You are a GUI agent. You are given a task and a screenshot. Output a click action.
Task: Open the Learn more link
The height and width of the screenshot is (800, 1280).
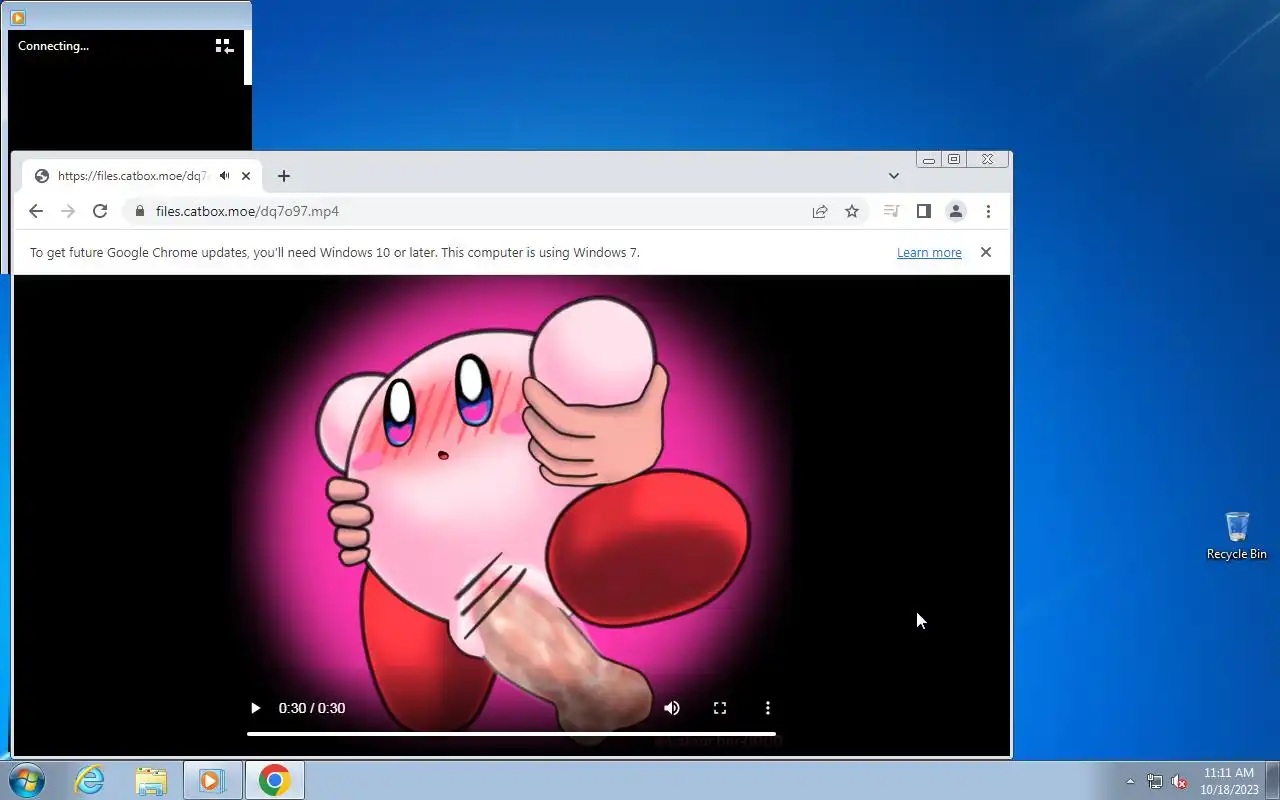[x=929, y=253]
